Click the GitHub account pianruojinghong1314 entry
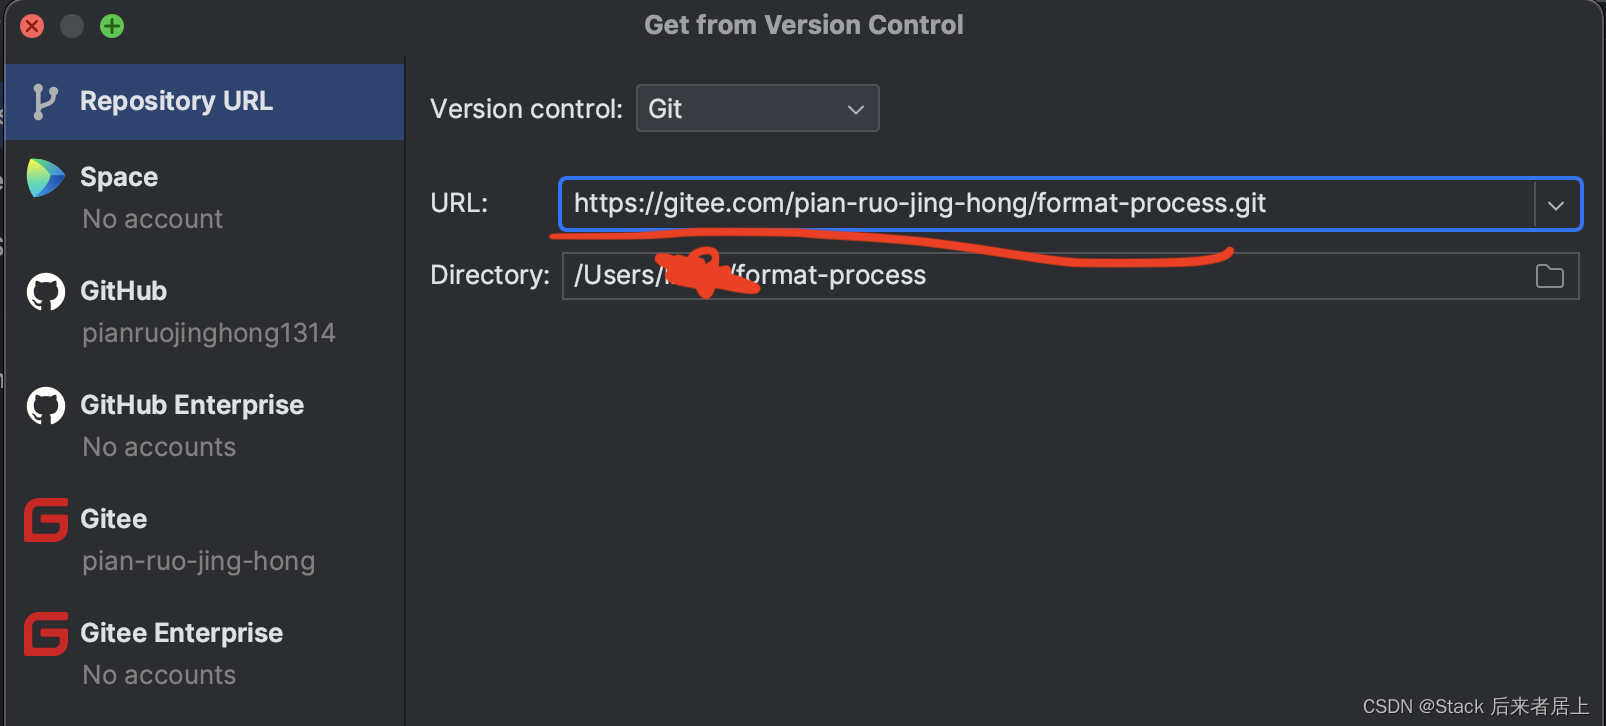Image resolution: width=1606 pixels, height=726 pixels. click(208, 333)
